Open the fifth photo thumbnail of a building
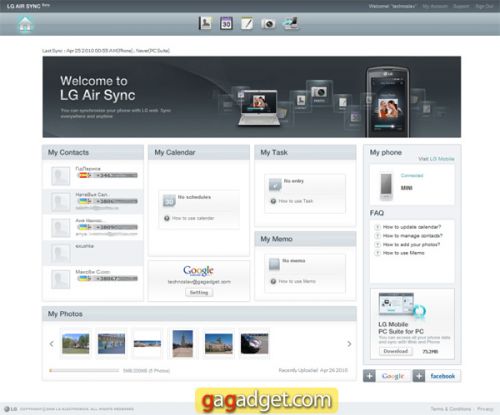Viewport: 500px width, 415px height. pyautogui.click(x=219, y=344)
